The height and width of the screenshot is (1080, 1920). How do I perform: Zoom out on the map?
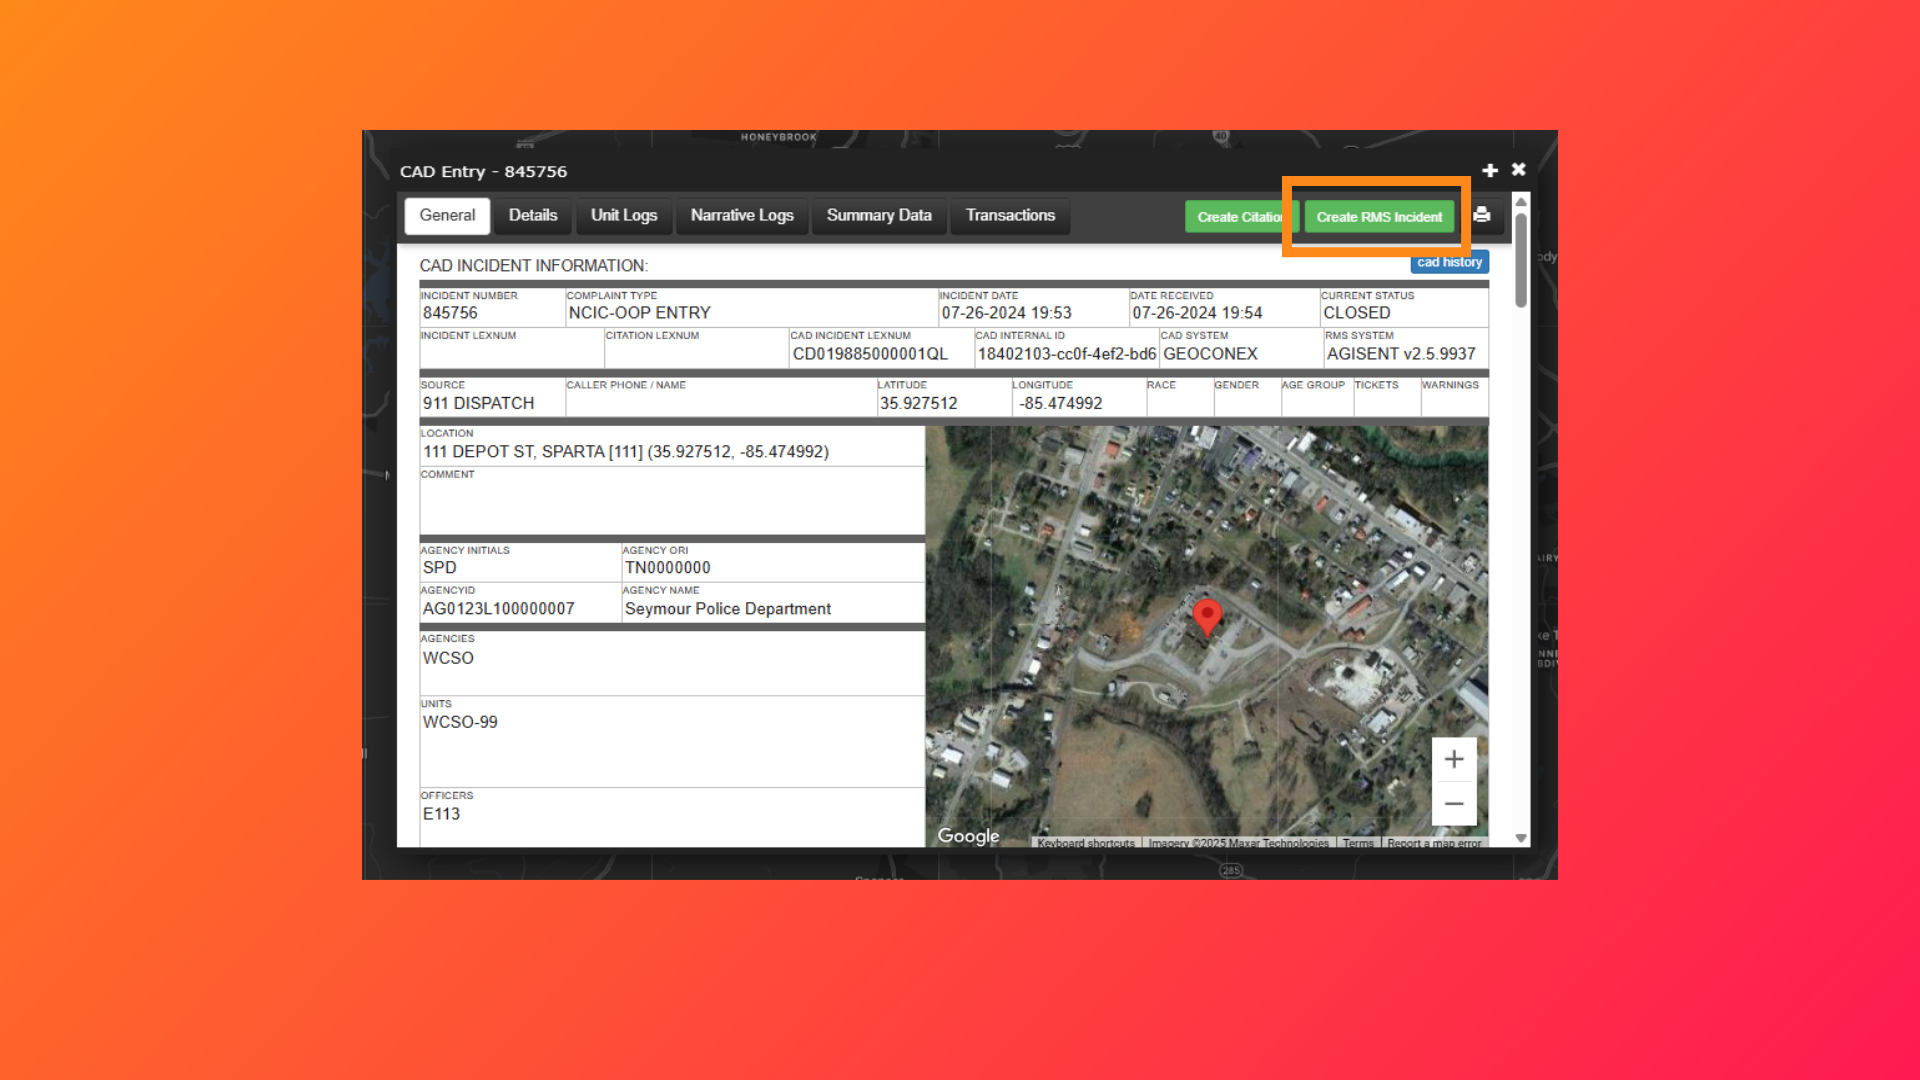point(1454,804)
